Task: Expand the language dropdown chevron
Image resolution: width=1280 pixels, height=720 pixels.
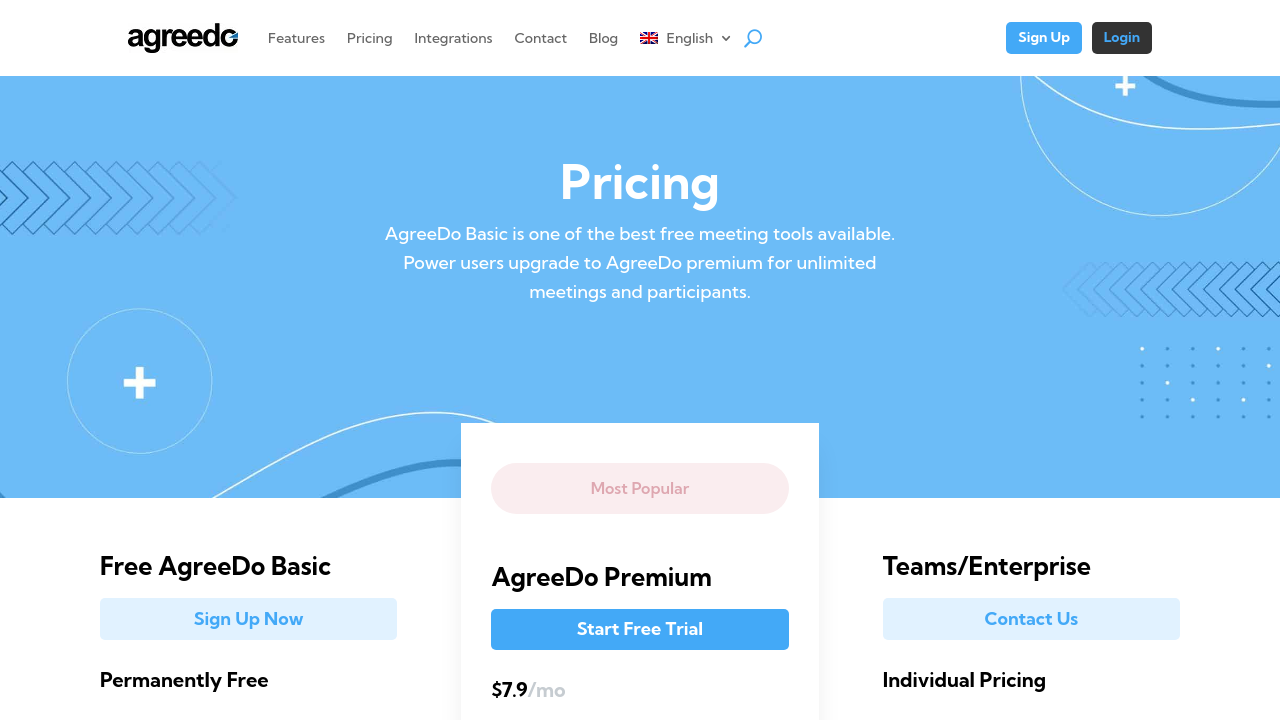Action: [x=726, y=38]
